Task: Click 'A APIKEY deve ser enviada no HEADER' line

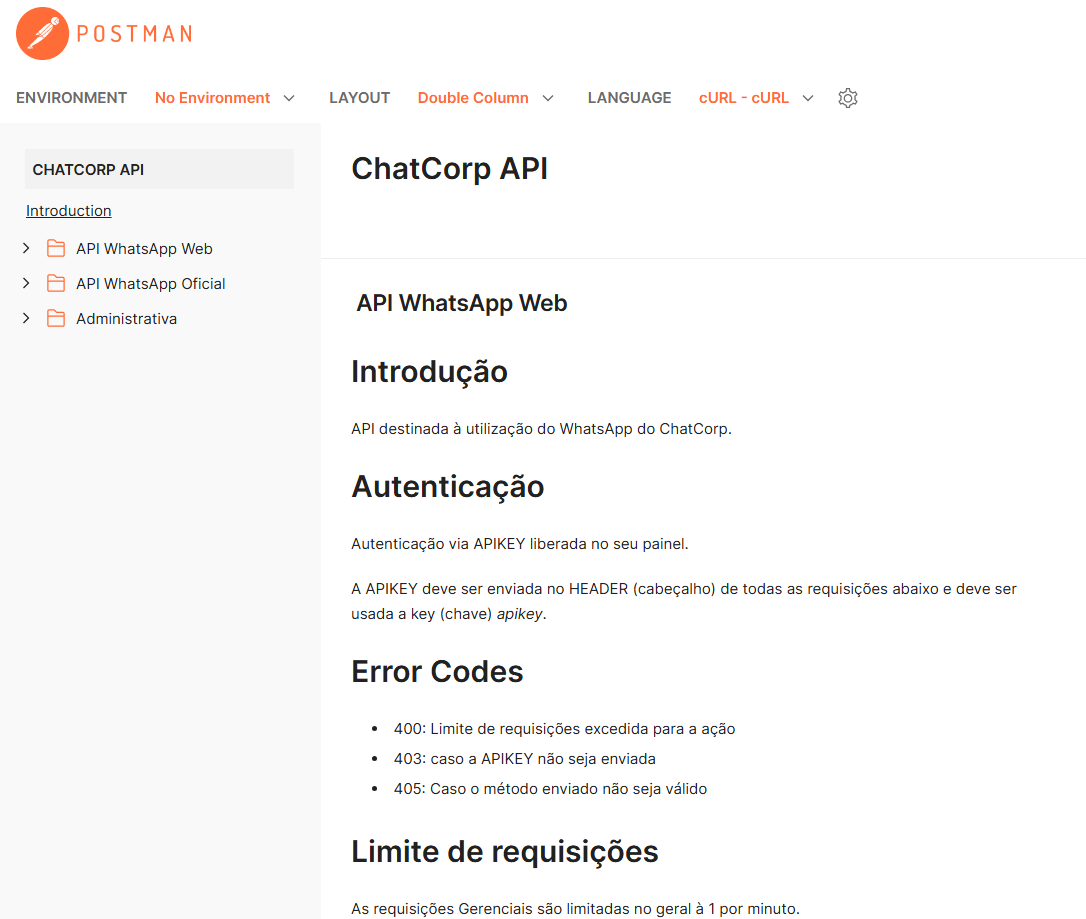Action: 684,589
